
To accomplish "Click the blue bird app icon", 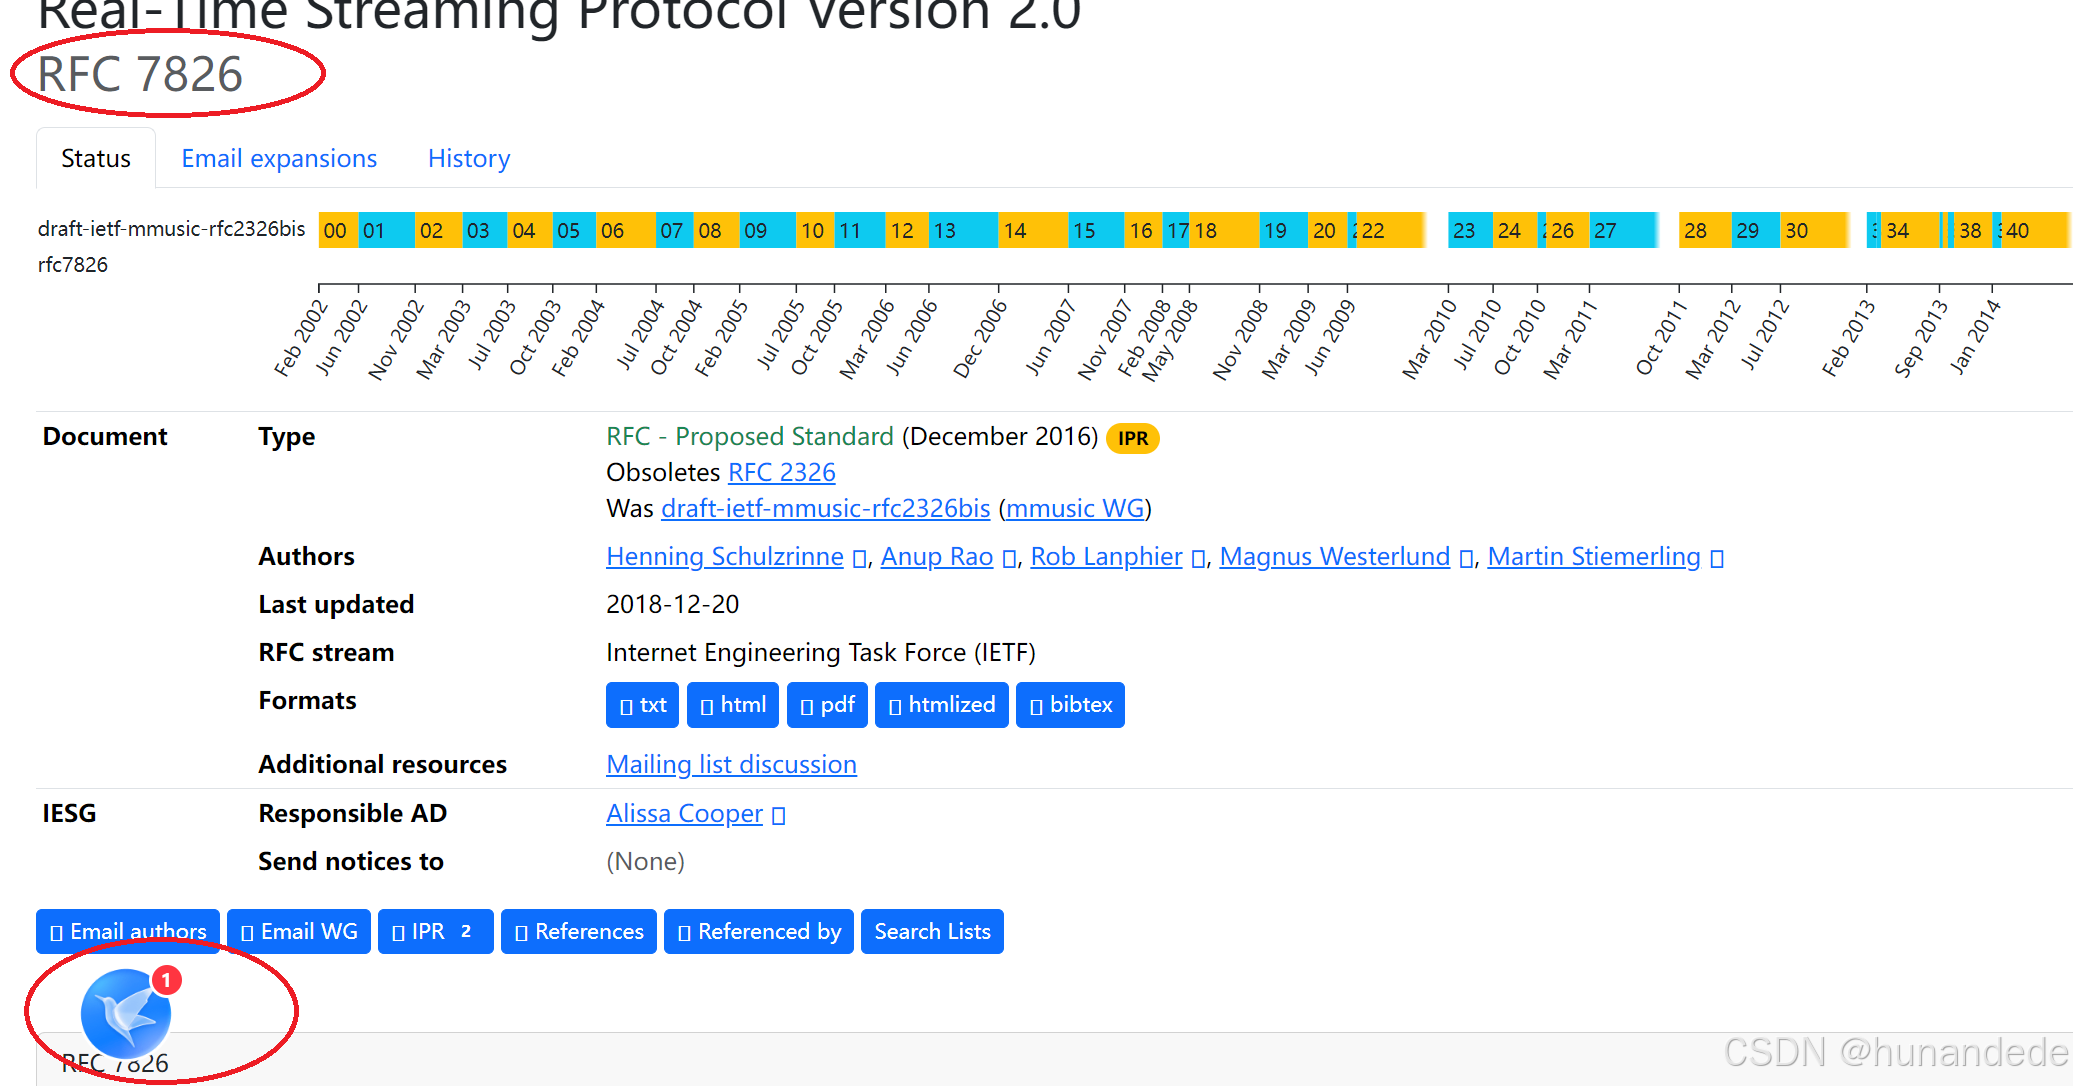I will pos(126,1014).
